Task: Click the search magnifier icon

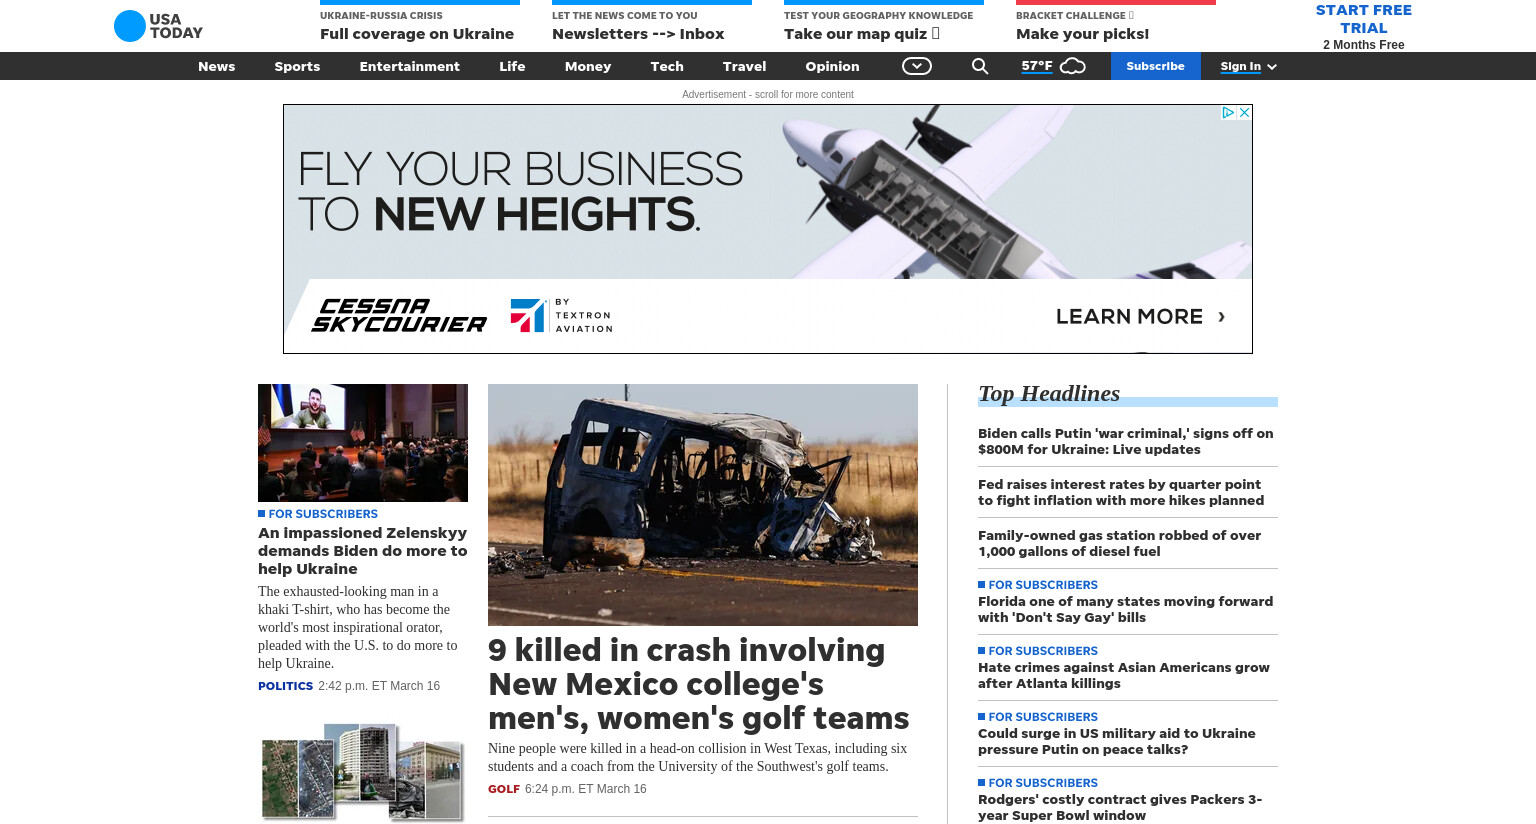Action: coord(980,66)
